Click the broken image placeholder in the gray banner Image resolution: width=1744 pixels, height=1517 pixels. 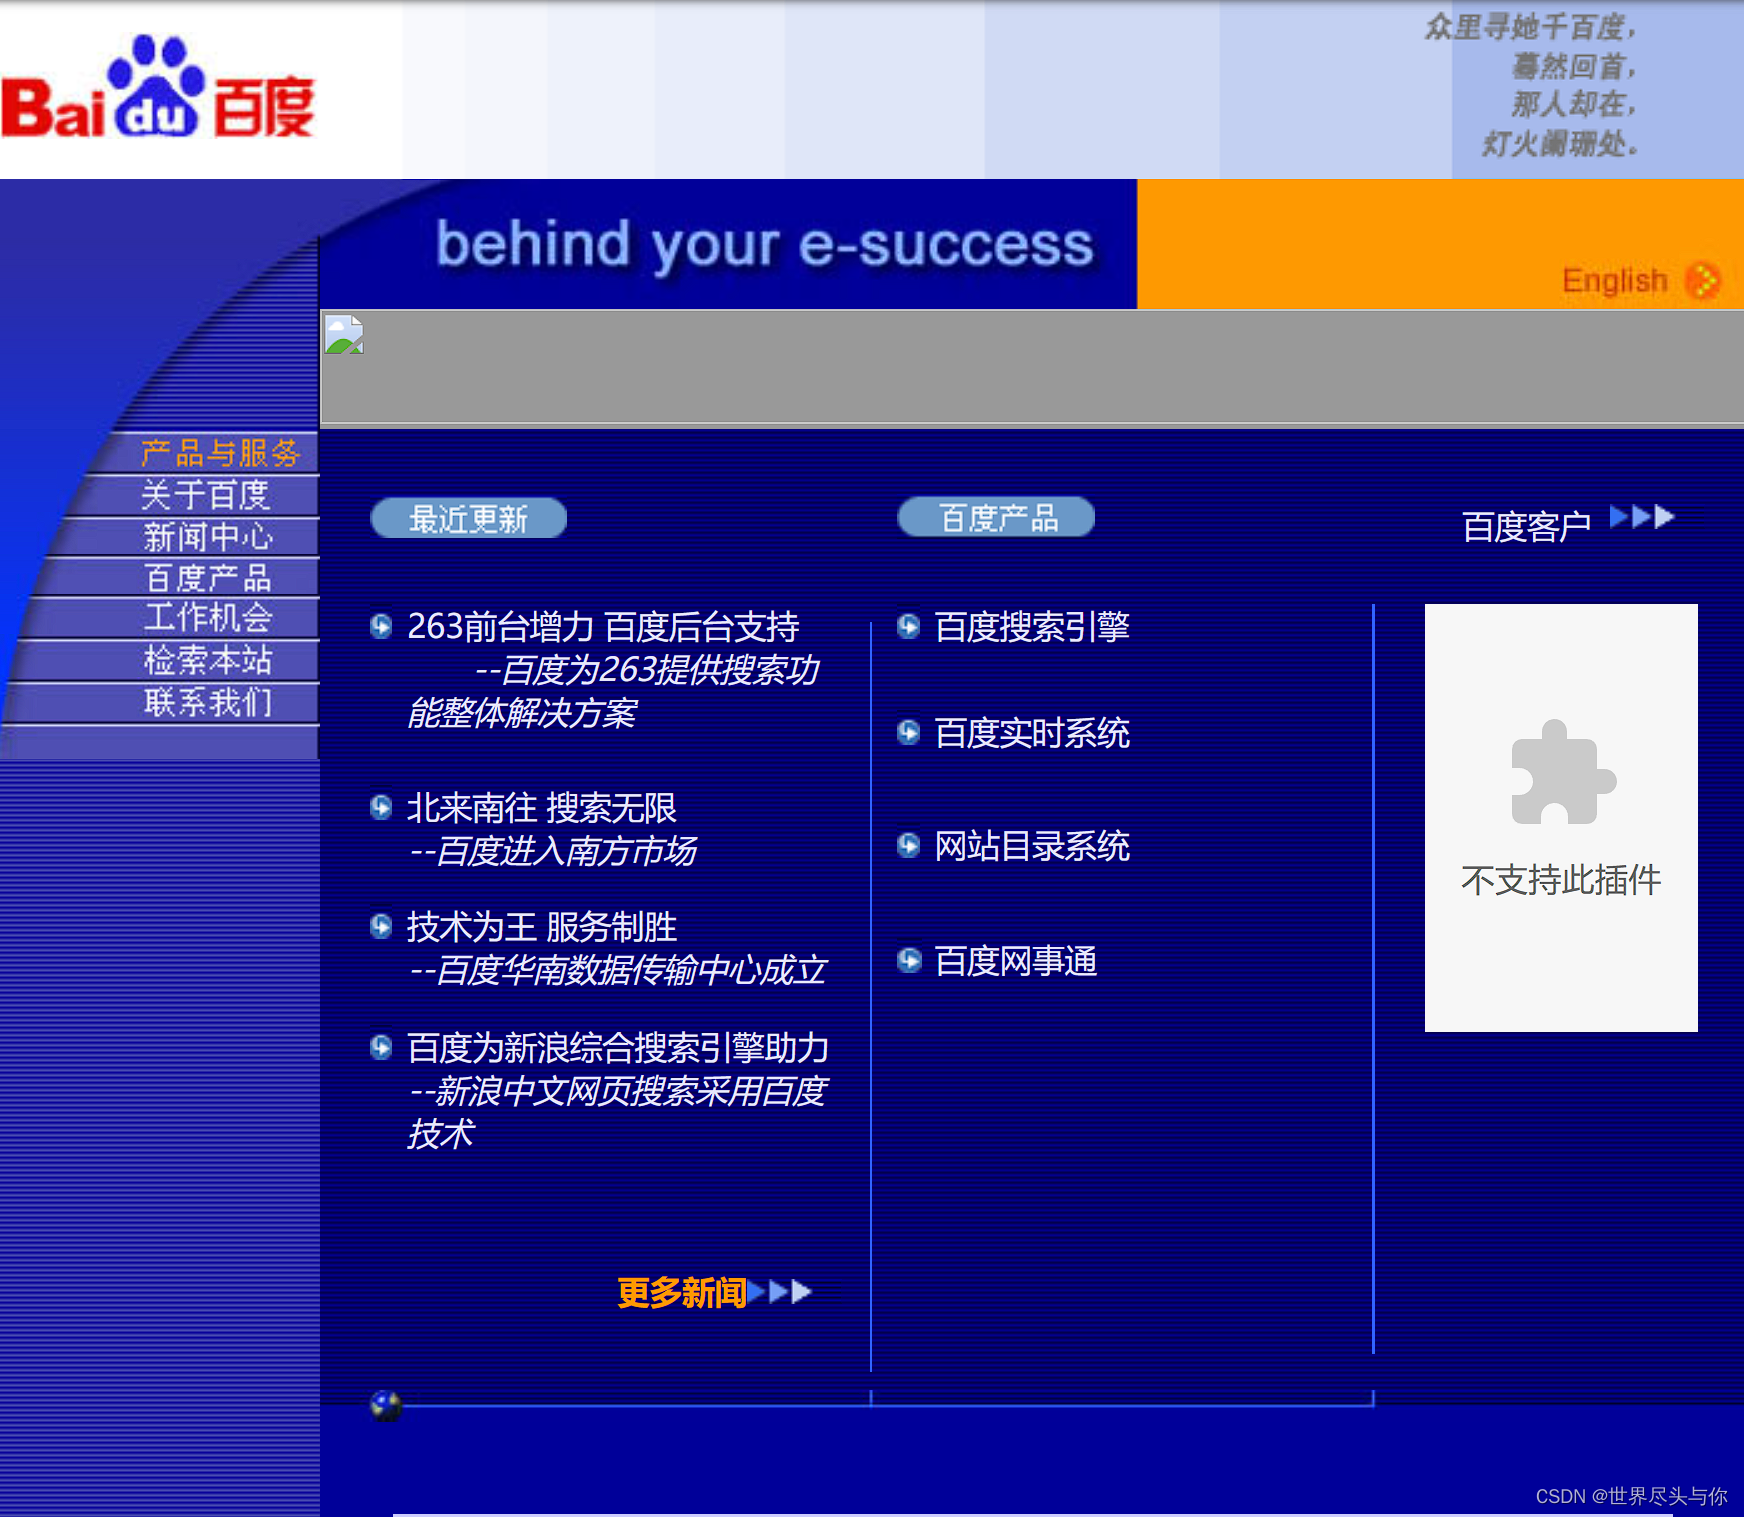(x=344, y=334)
